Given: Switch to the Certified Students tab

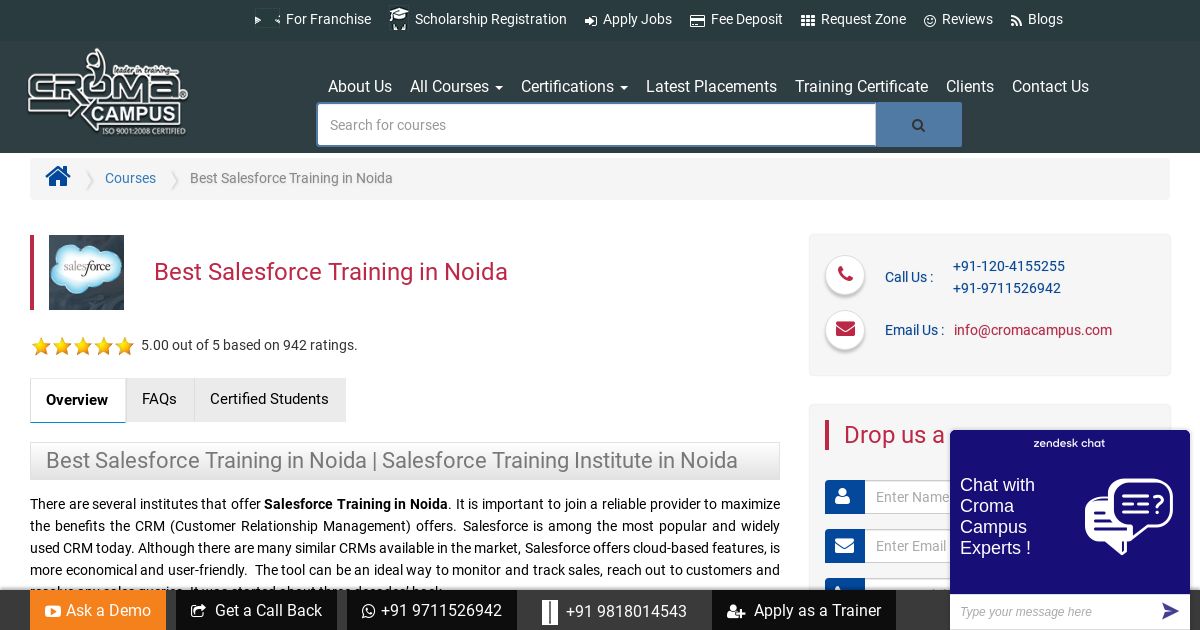Looking at the screenshot, I should tap(269, 399).
